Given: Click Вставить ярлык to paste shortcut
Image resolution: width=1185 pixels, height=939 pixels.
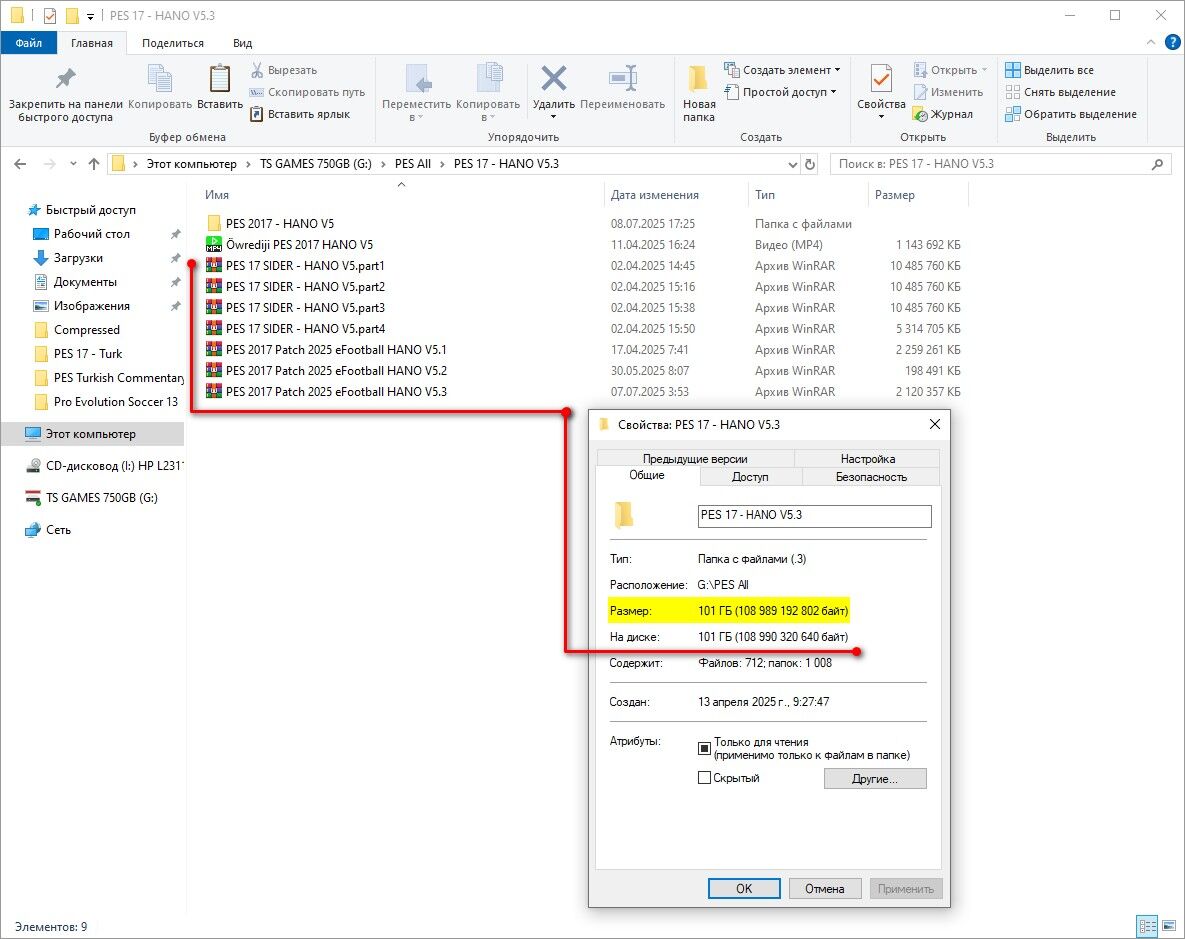Looking at the screenshot, I should (x=300, y=114).
